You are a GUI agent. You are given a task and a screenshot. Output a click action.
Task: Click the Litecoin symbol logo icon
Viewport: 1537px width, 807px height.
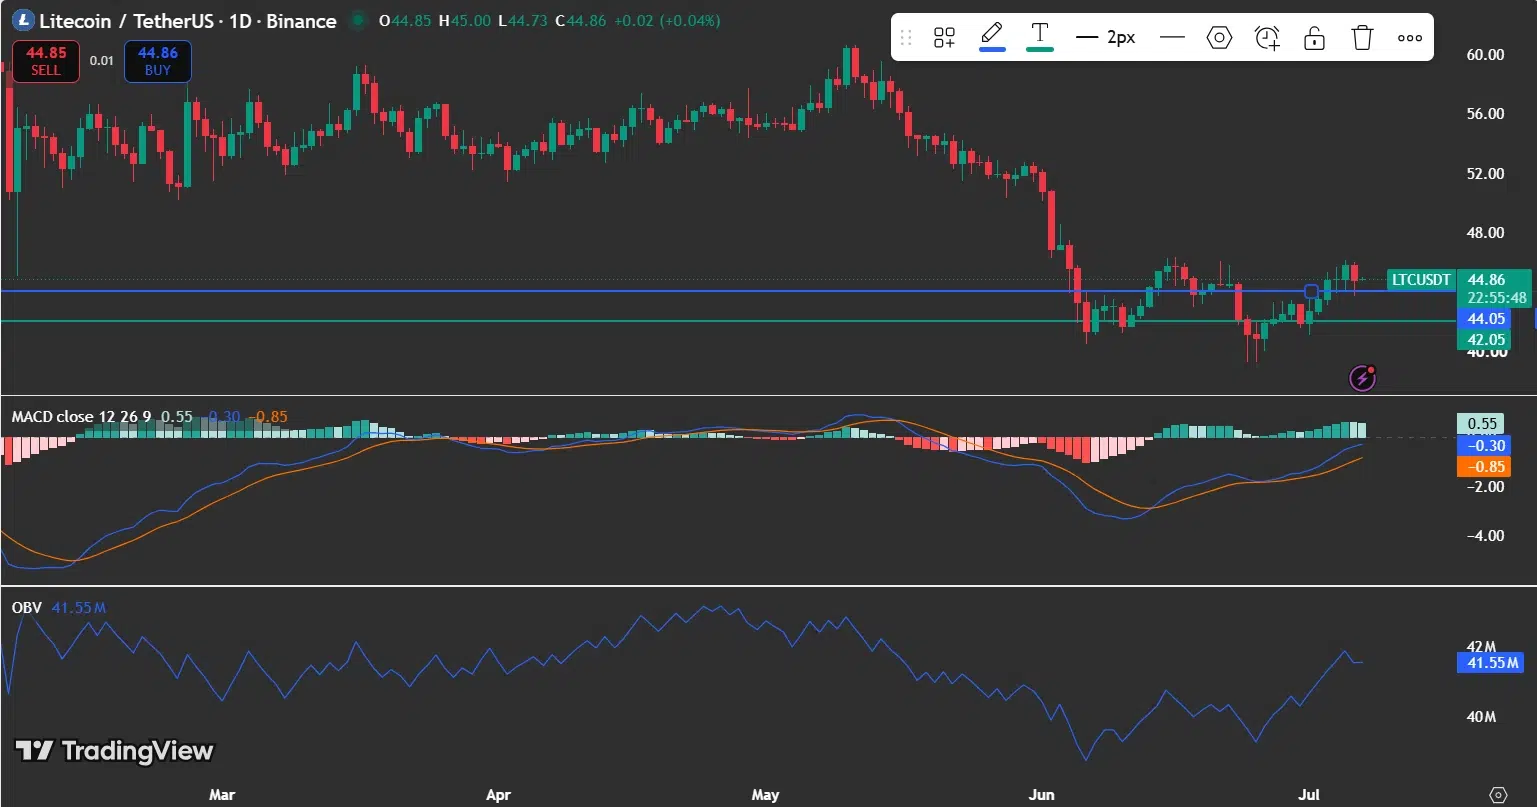pos(21,20)
